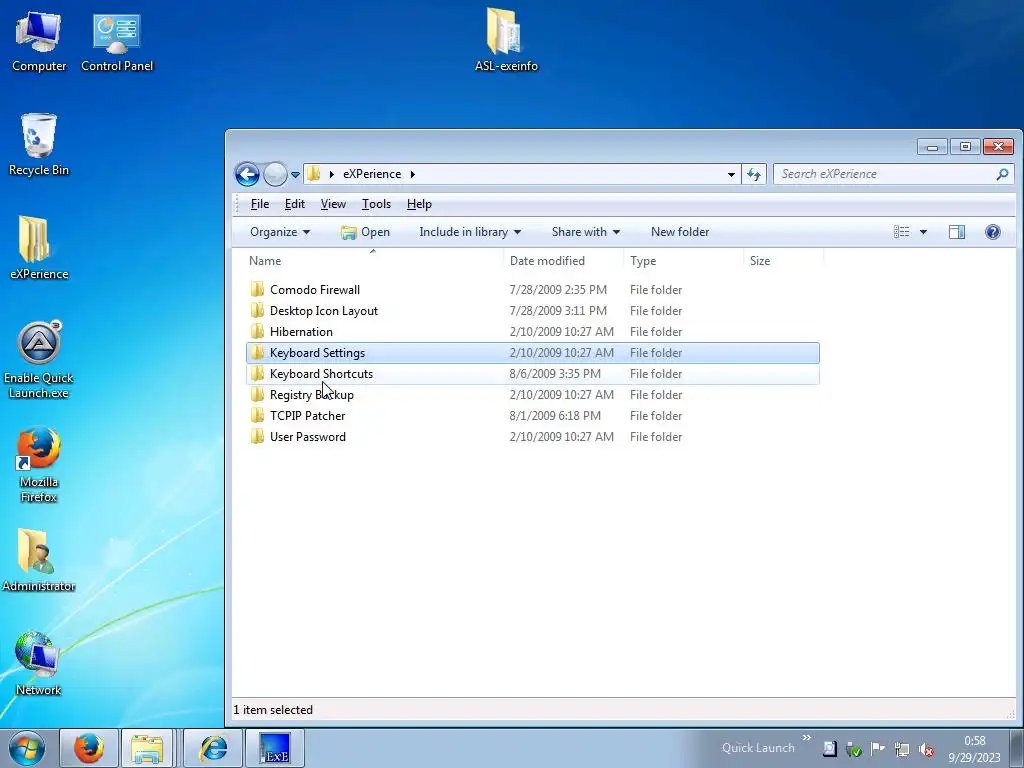1024x768 pixels.
Task: Open Internet Explorer from the taskbar
Action: (214, 748)
